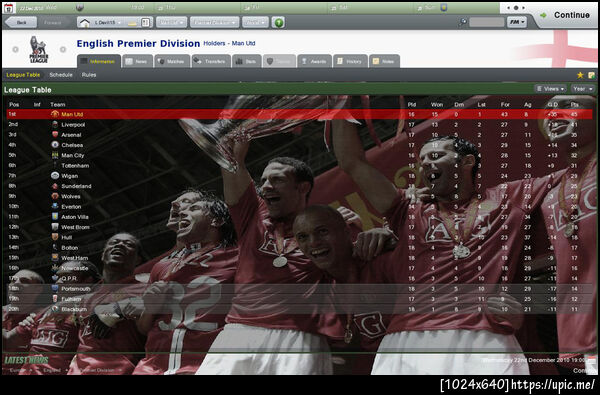Viewport: 600px width, 395px height.
Task: Go to next competition arrow
Action: tap(63, 49)
